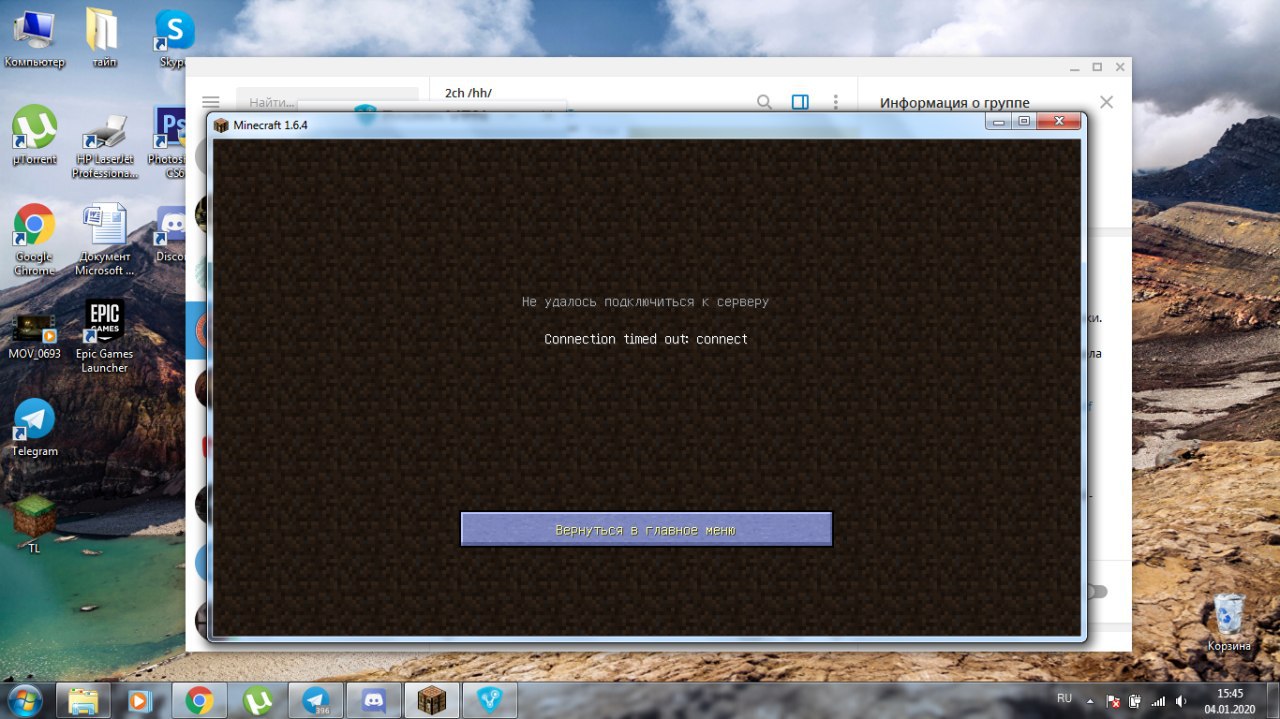Select the Microsoft document file on desktop

click(x=104, y=240)
